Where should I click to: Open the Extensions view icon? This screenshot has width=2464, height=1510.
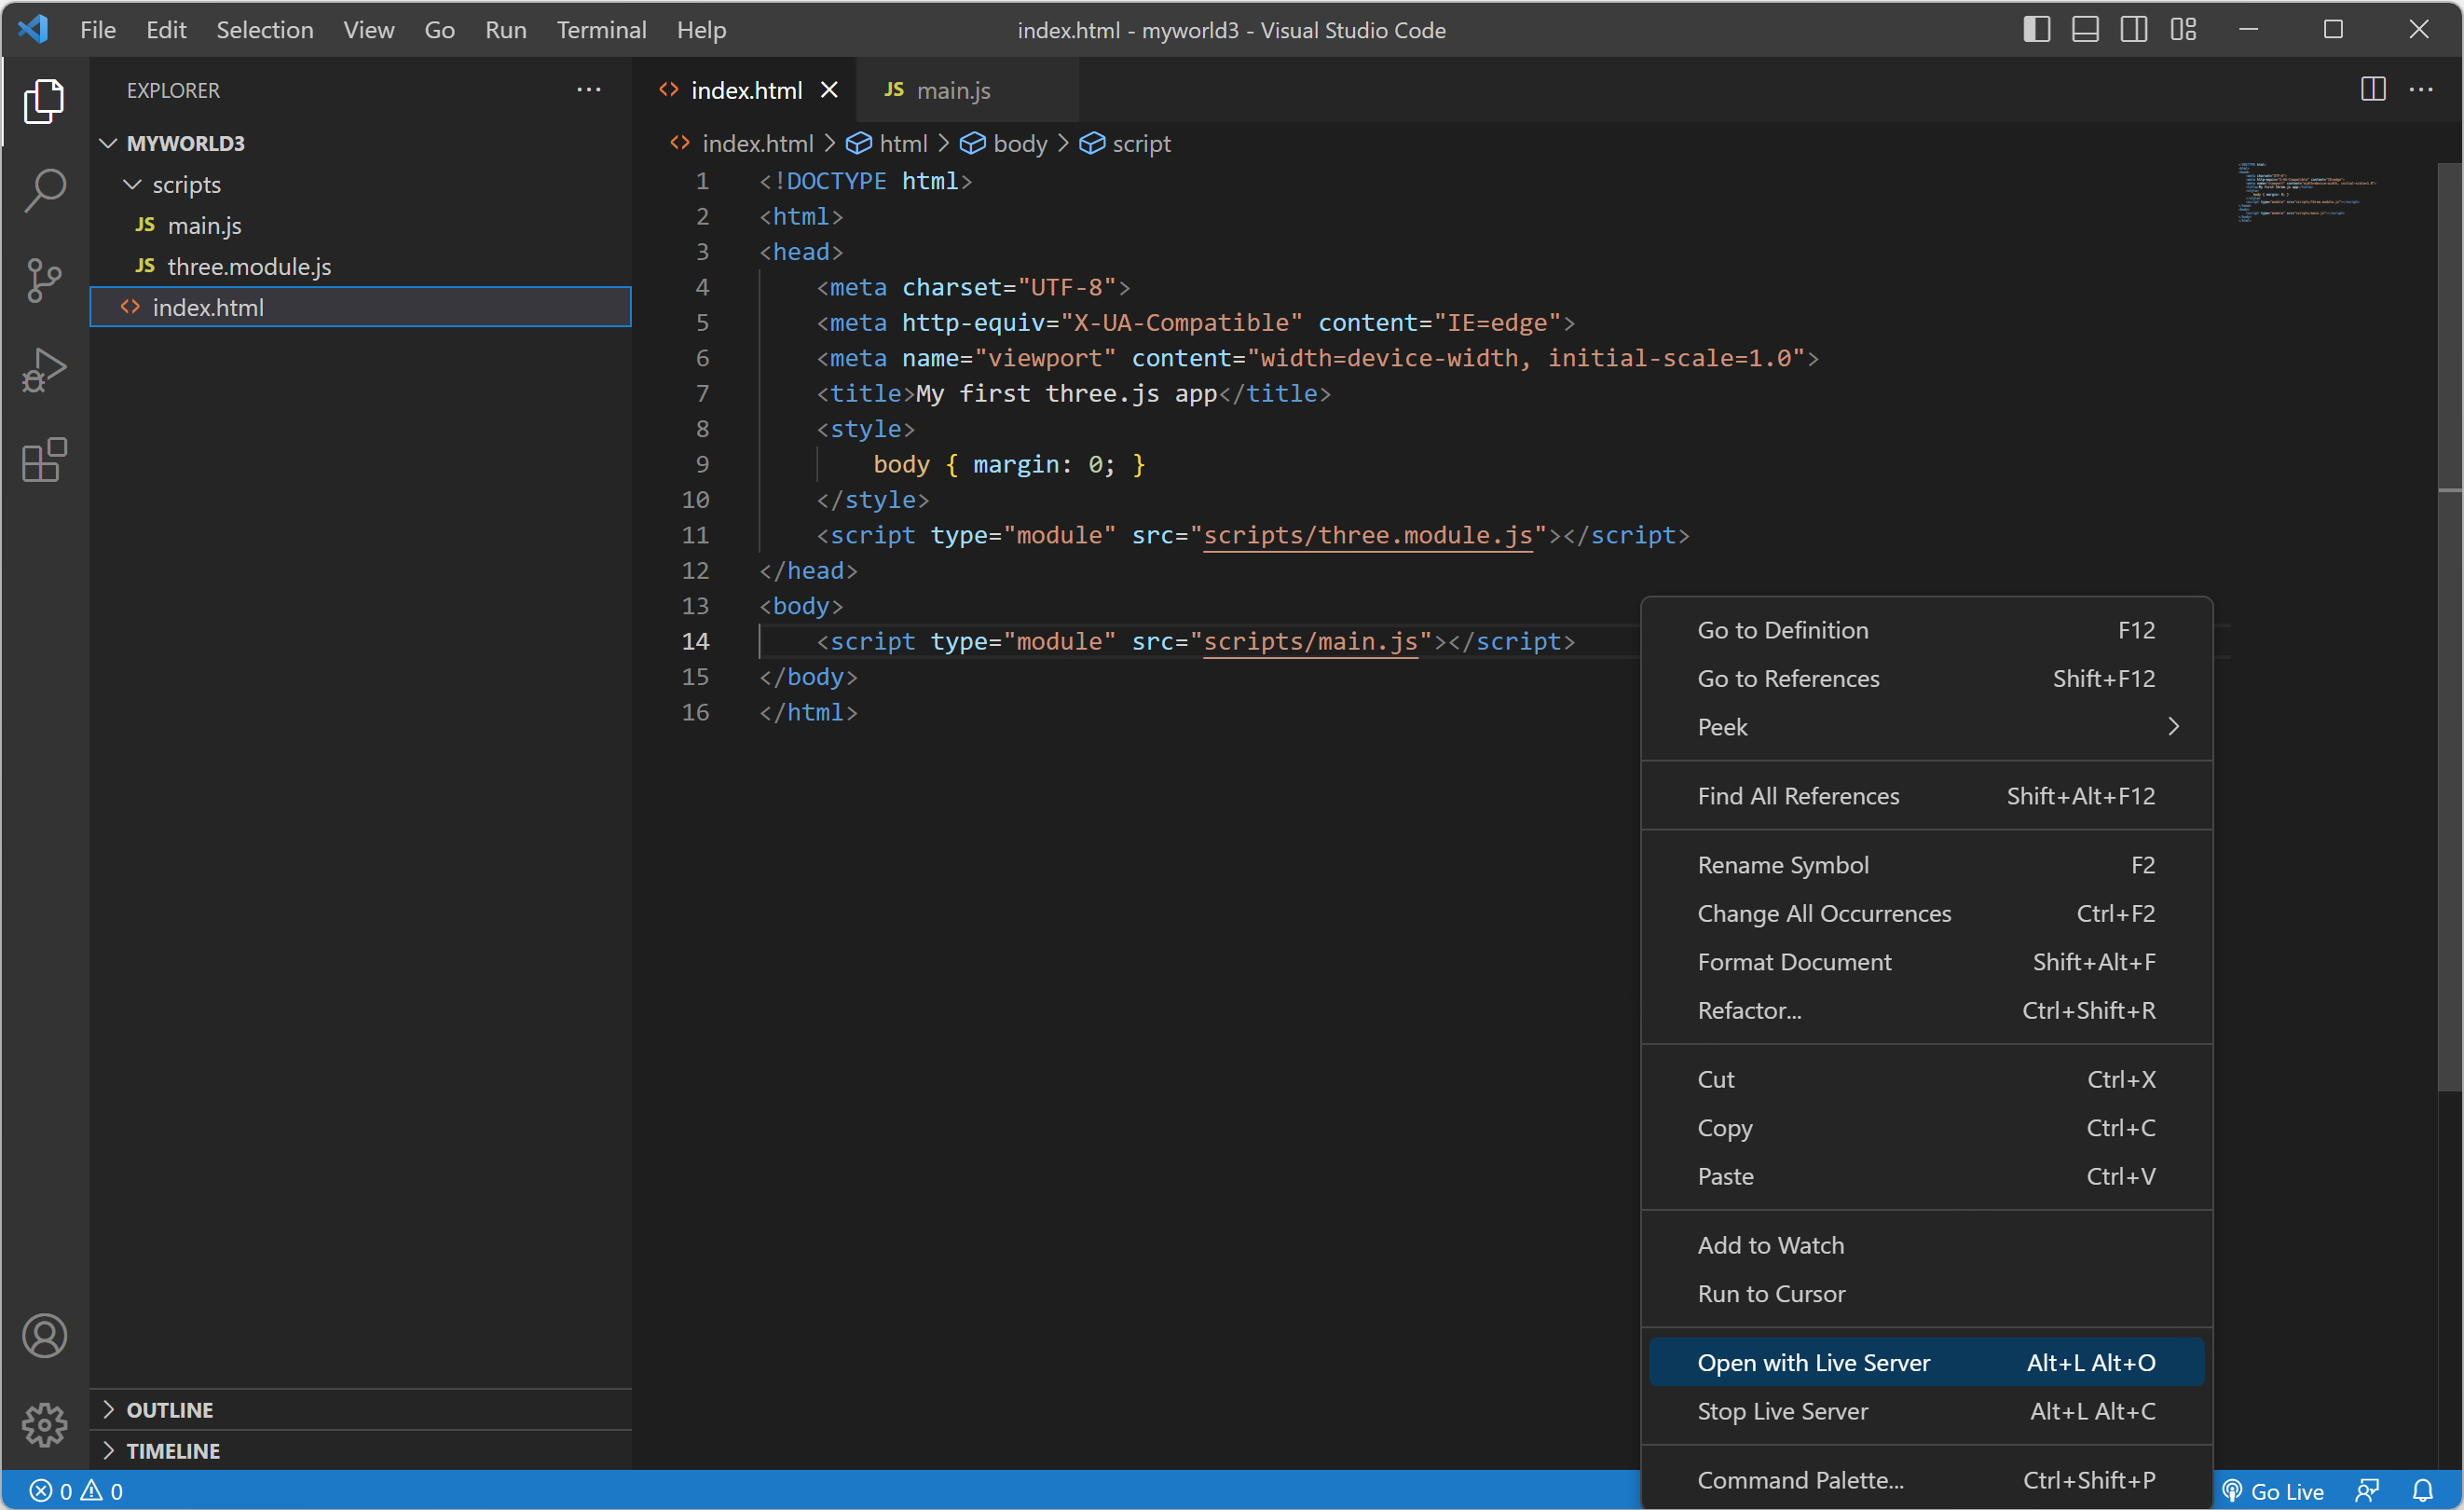pyautogui.click(x=44, y=460)
